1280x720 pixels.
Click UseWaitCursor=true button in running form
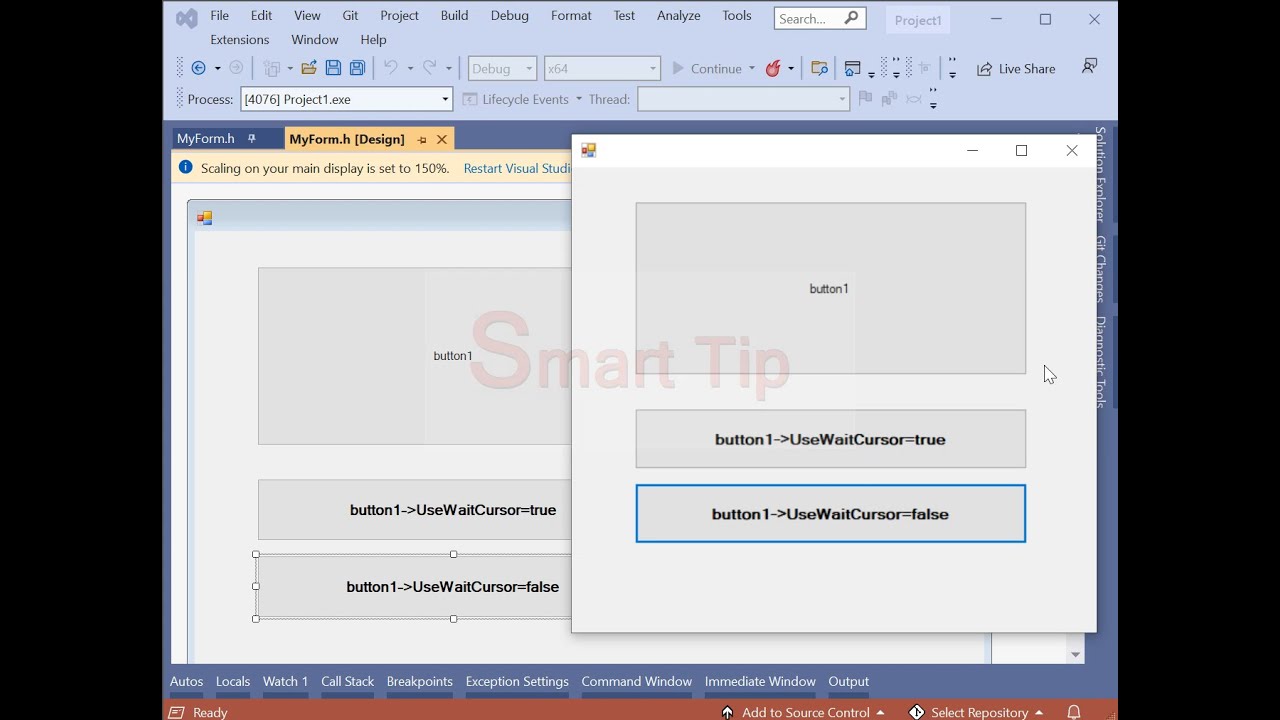(x=830, y=439)
